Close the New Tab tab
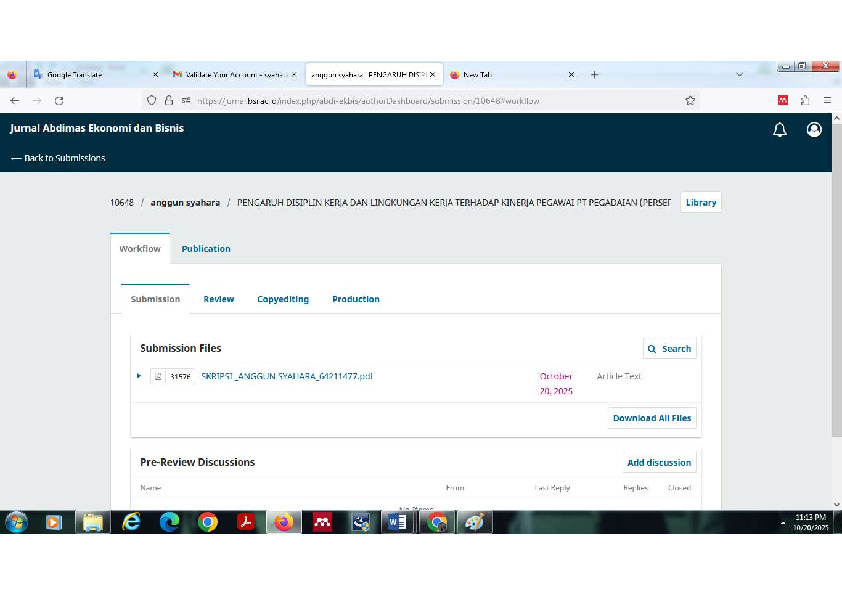The width and height of the screenshot is (842, 595). 571,75
